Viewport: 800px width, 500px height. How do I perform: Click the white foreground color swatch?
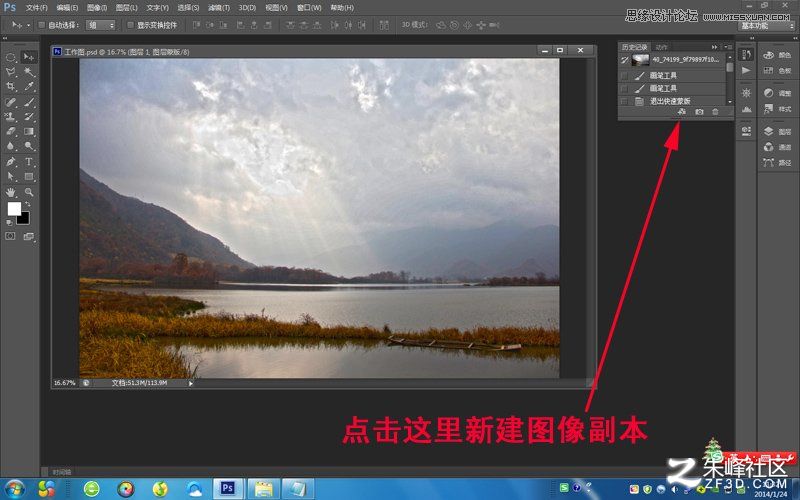(x=14, y=208)
